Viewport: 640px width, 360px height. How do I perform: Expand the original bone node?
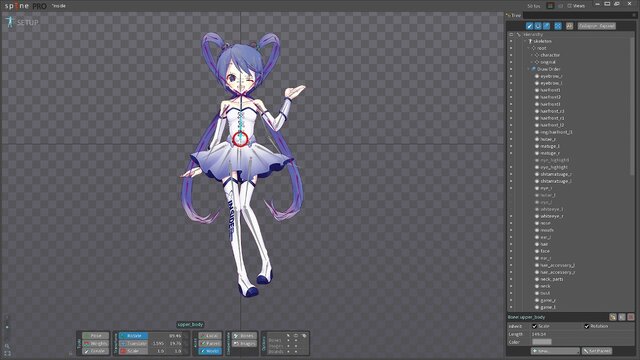click(532, 62)
